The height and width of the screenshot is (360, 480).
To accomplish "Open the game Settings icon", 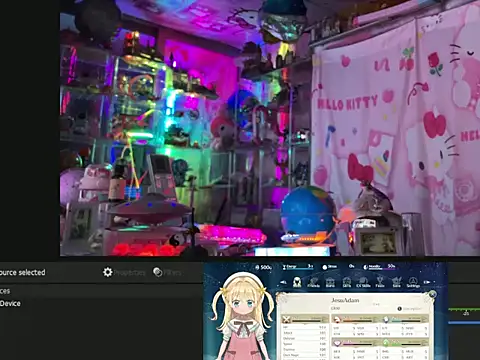I will pyautogui.click(x=413, y=283).
